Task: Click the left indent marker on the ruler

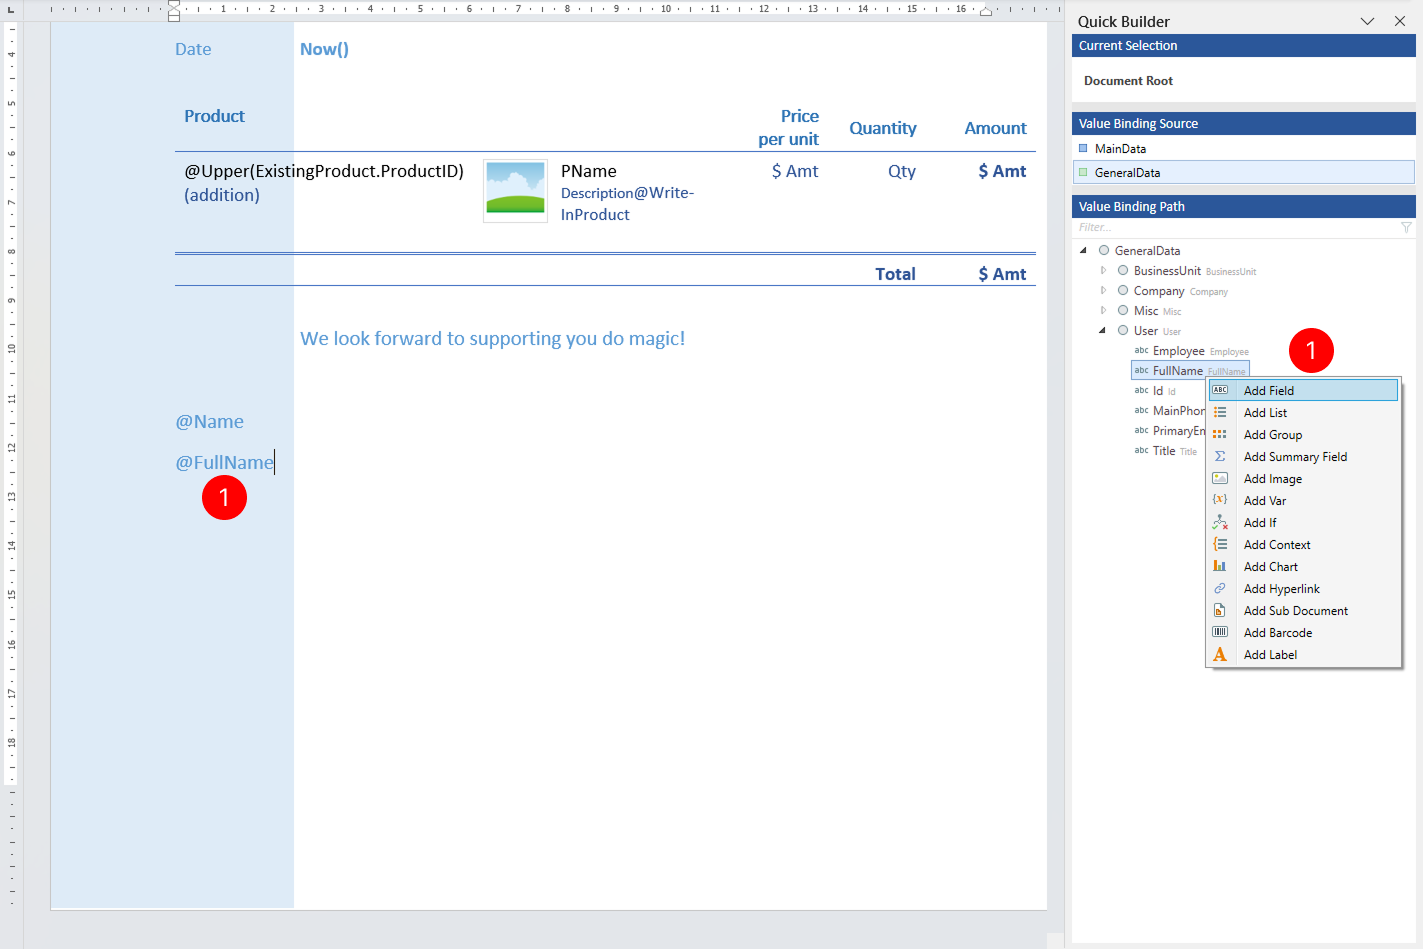Action: tap(174, 11)
